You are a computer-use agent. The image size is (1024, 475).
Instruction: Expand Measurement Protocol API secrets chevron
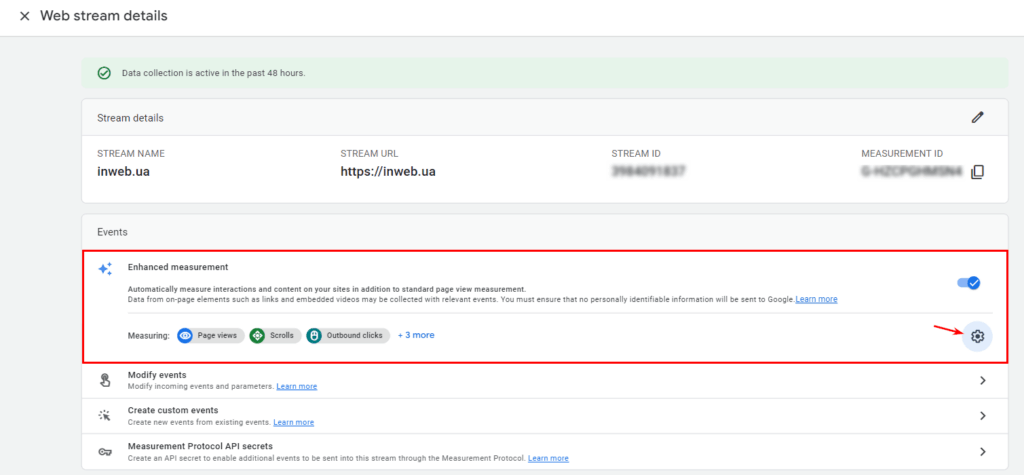pyautogui.click(x=983, y=451)
